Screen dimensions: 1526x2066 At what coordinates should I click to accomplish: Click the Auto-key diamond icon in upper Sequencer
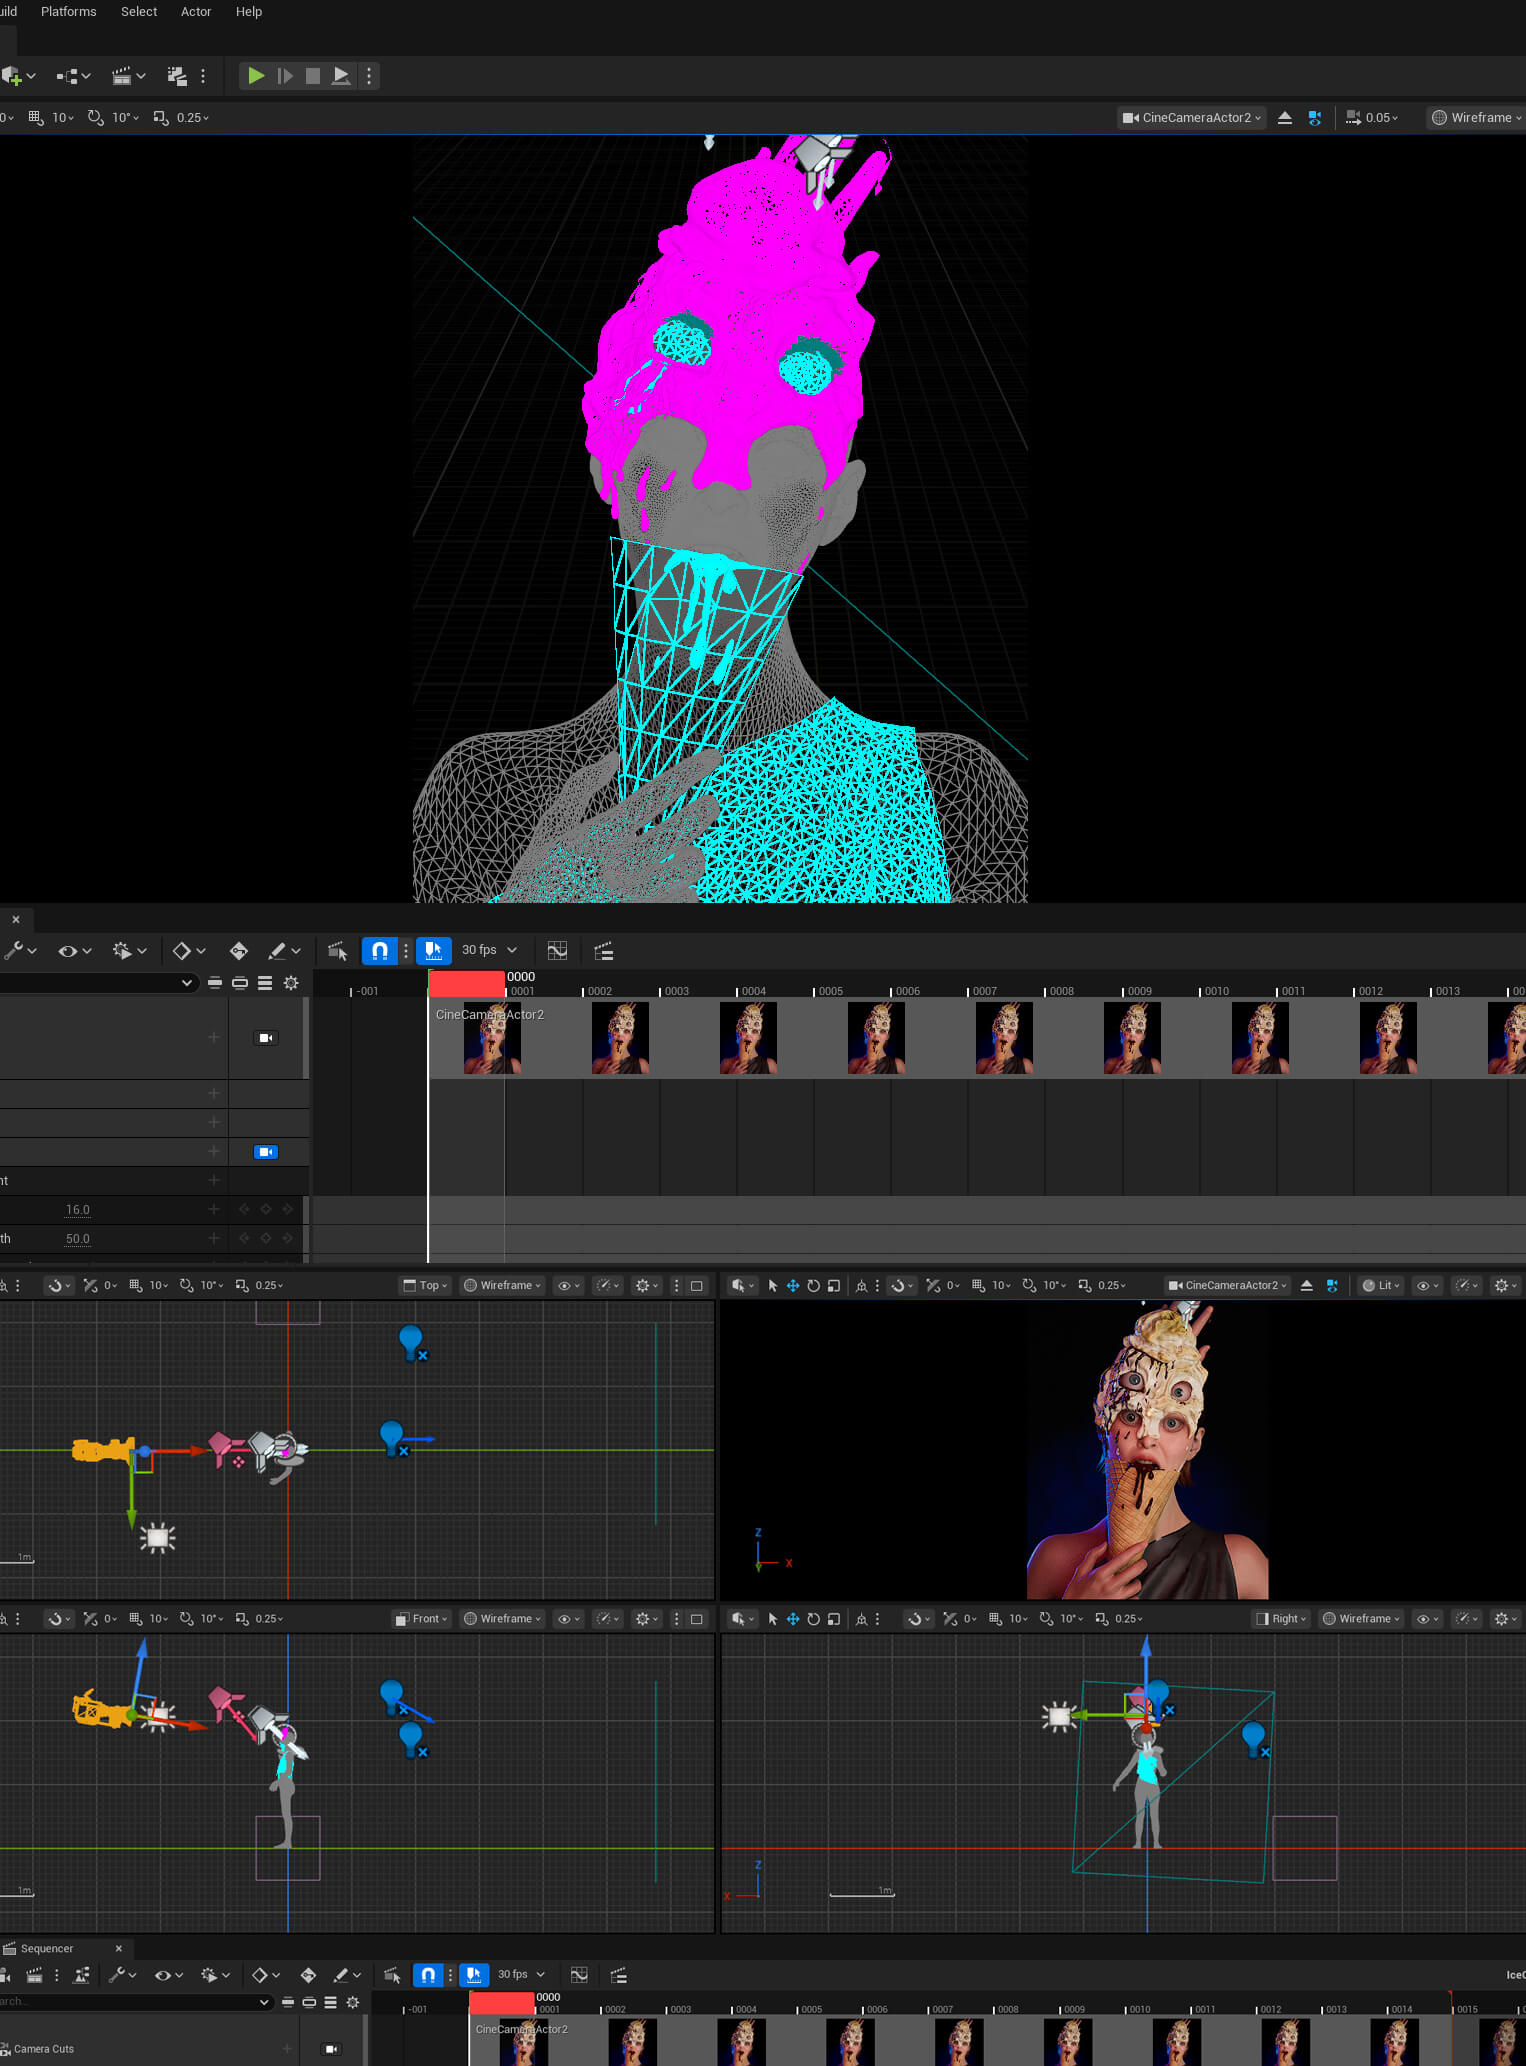pyautogui.click(x=239, y=951)
